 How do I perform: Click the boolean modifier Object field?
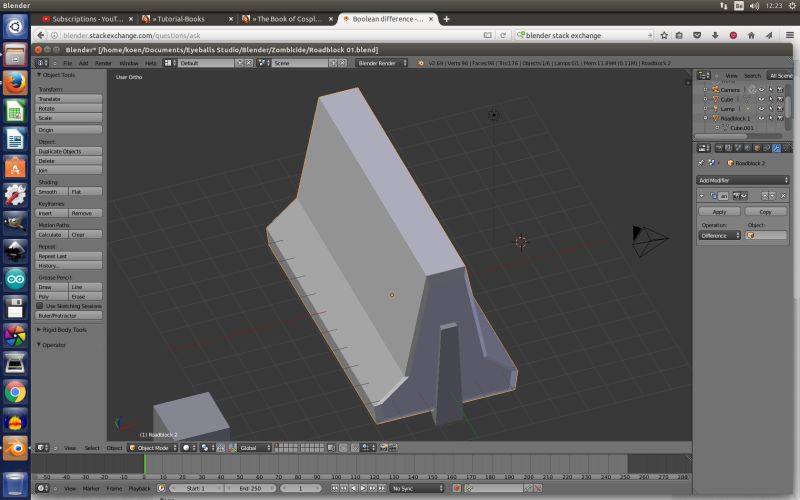click(x=765, y=236)
